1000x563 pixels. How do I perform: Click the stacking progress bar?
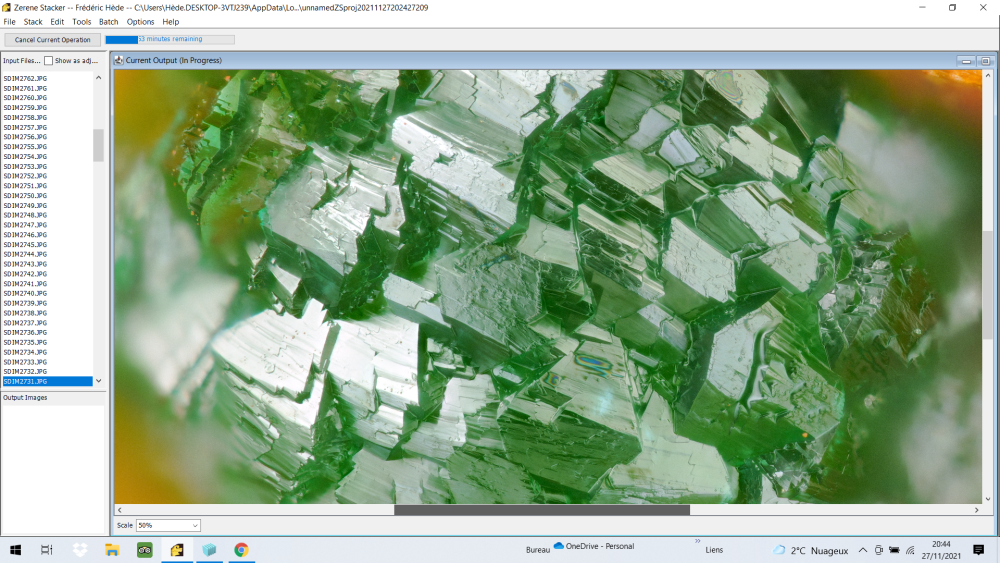click(x=170, y=40)
